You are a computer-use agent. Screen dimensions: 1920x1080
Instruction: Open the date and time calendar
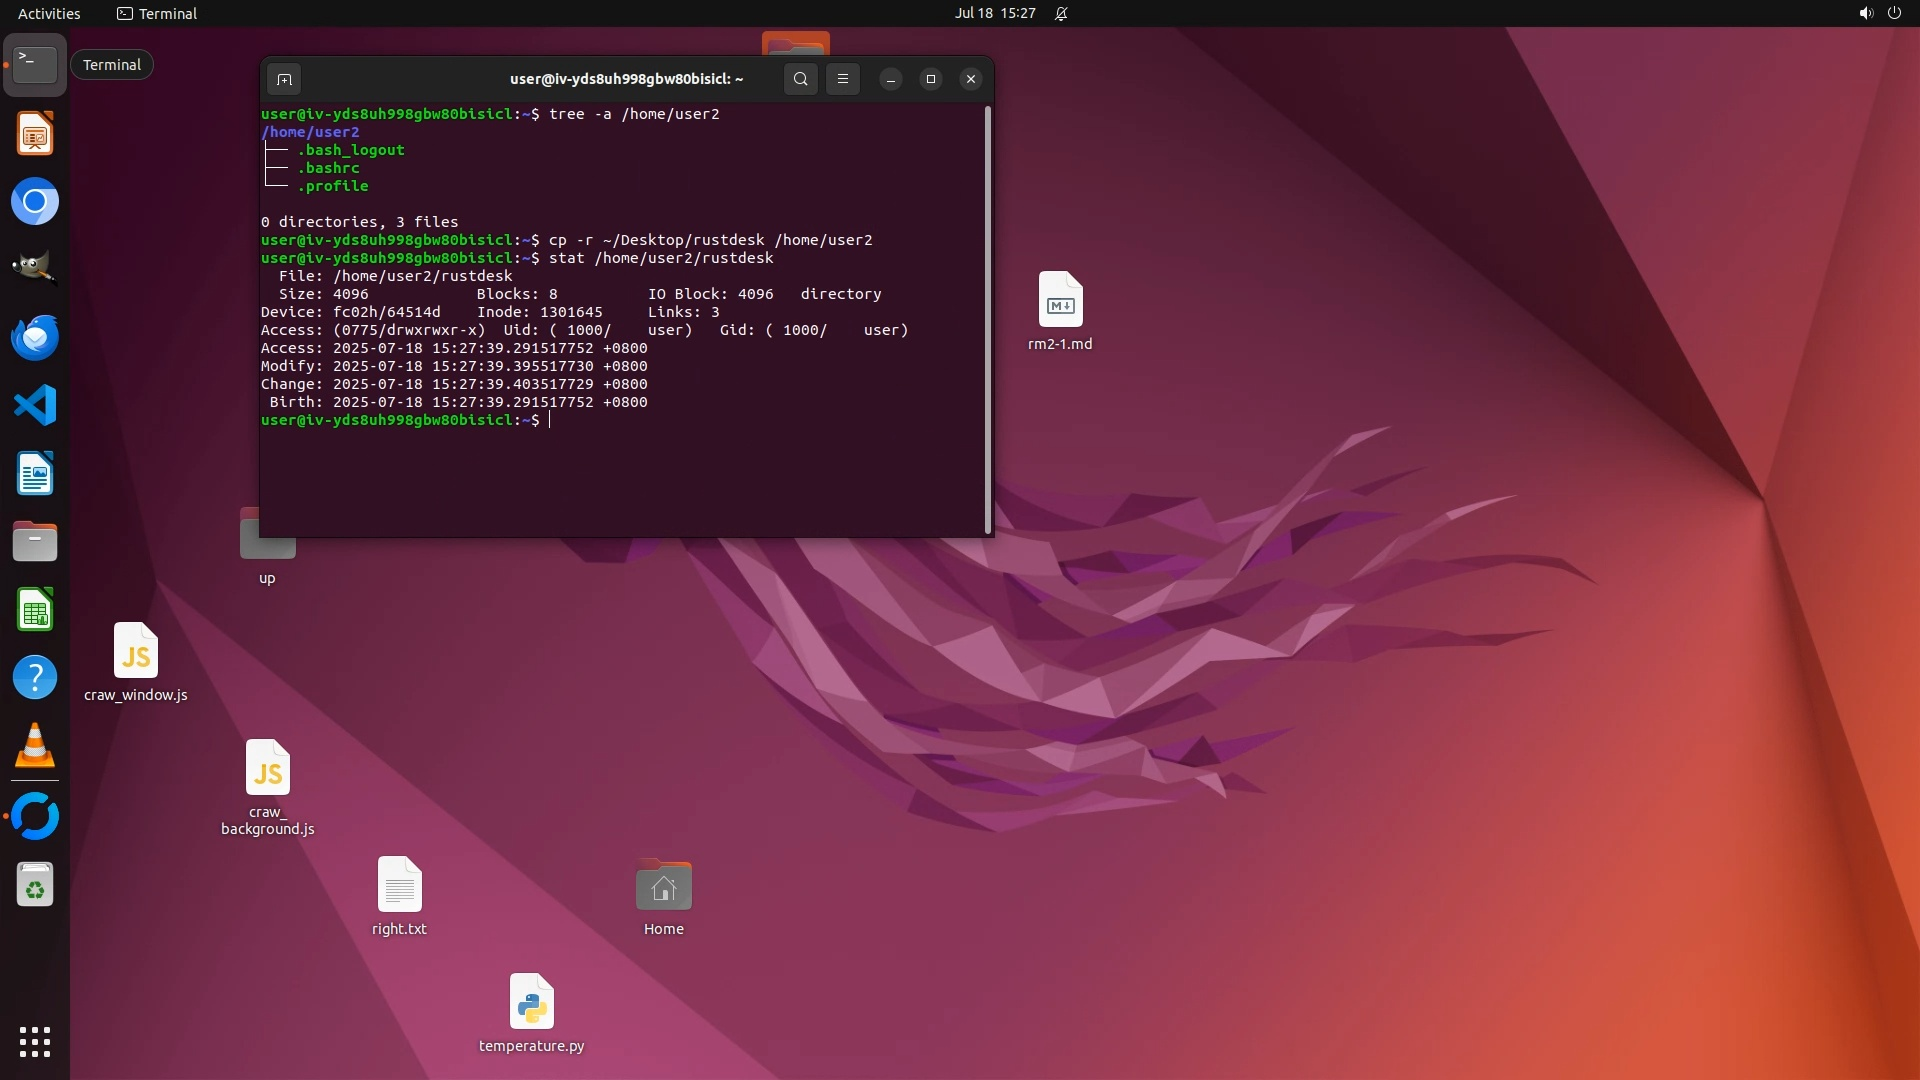(994, 13)
